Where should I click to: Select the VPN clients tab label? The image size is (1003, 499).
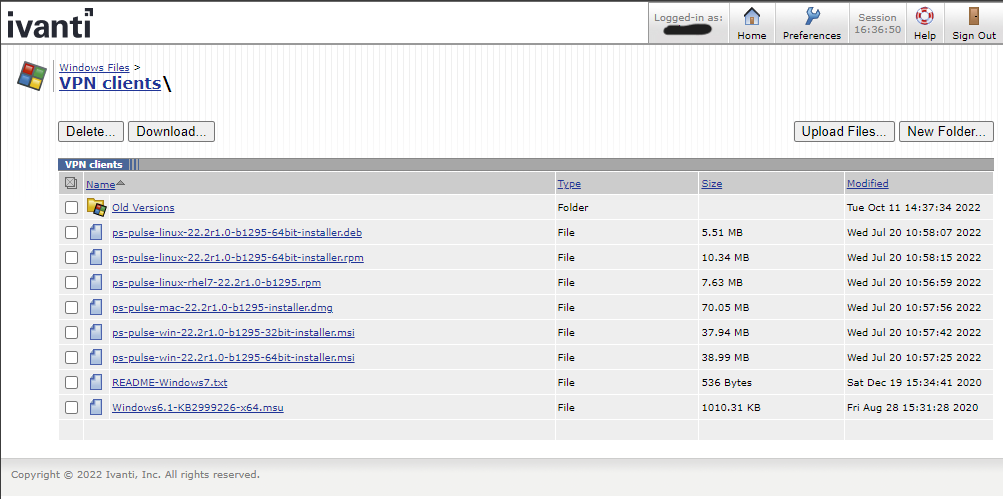93,164
